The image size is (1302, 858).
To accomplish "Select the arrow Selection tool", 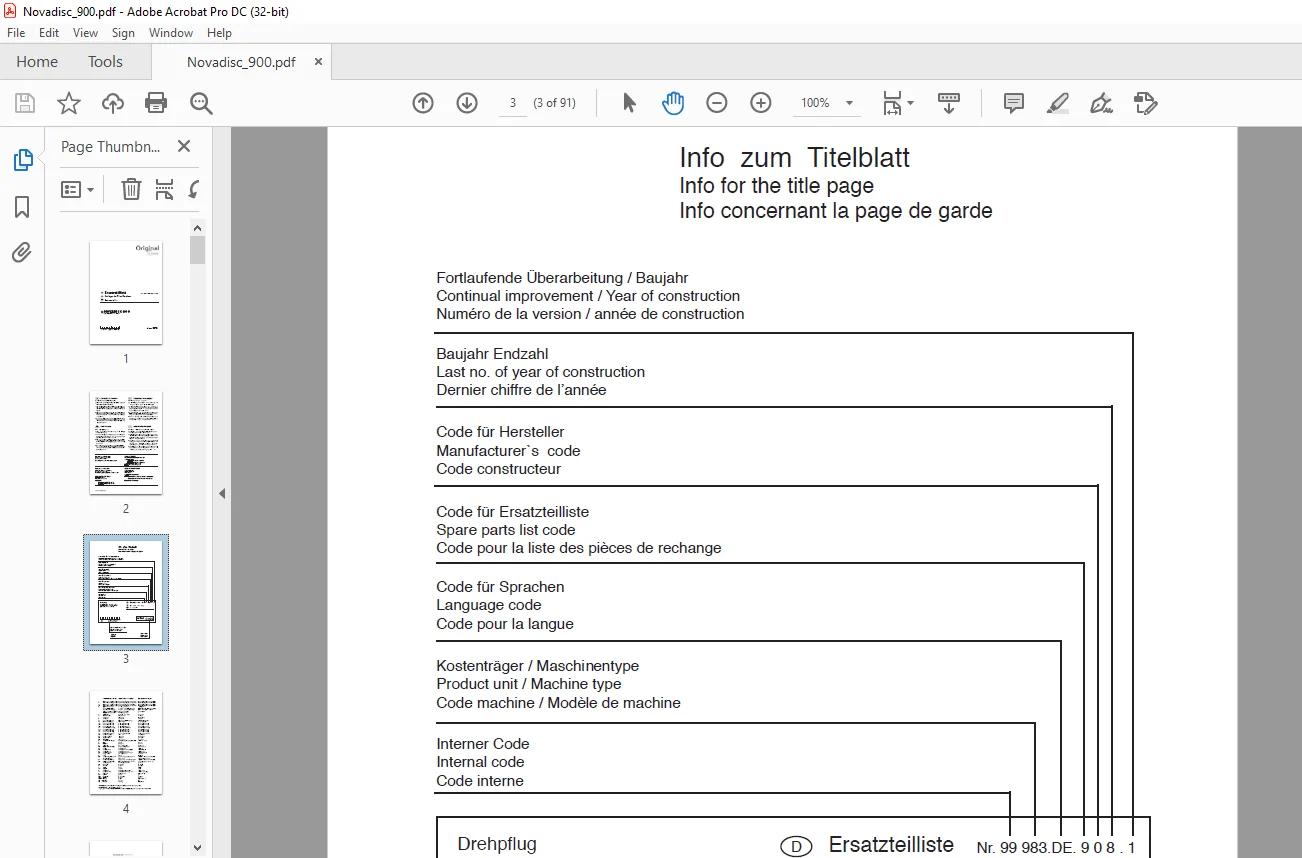I will (x=629, y=103).
